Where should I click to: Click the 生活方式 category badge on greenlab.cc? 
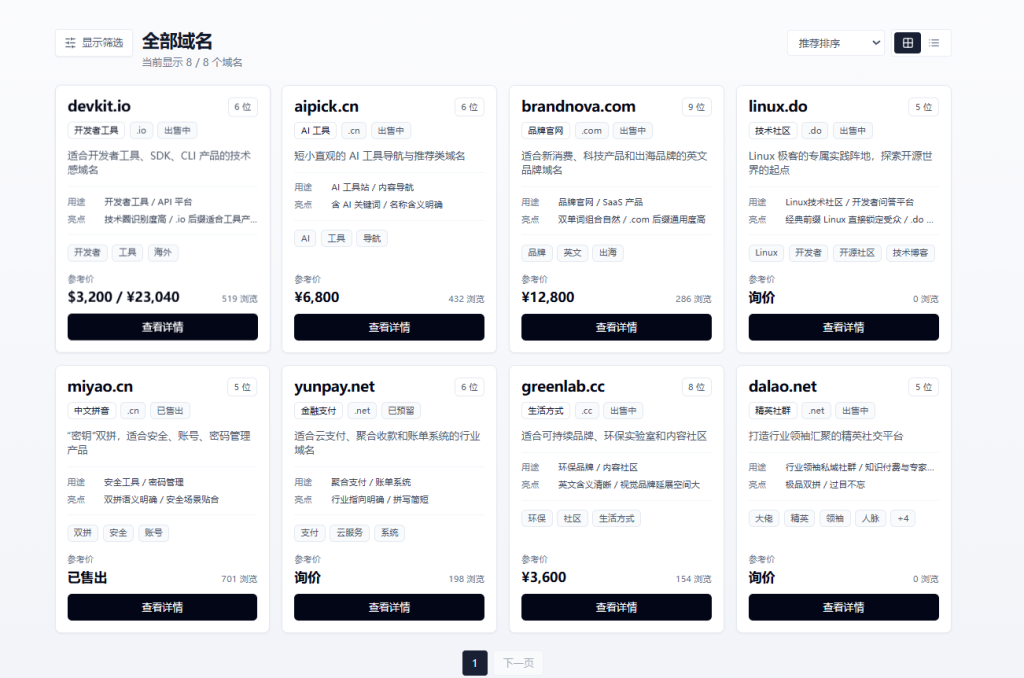pos(545,411)
